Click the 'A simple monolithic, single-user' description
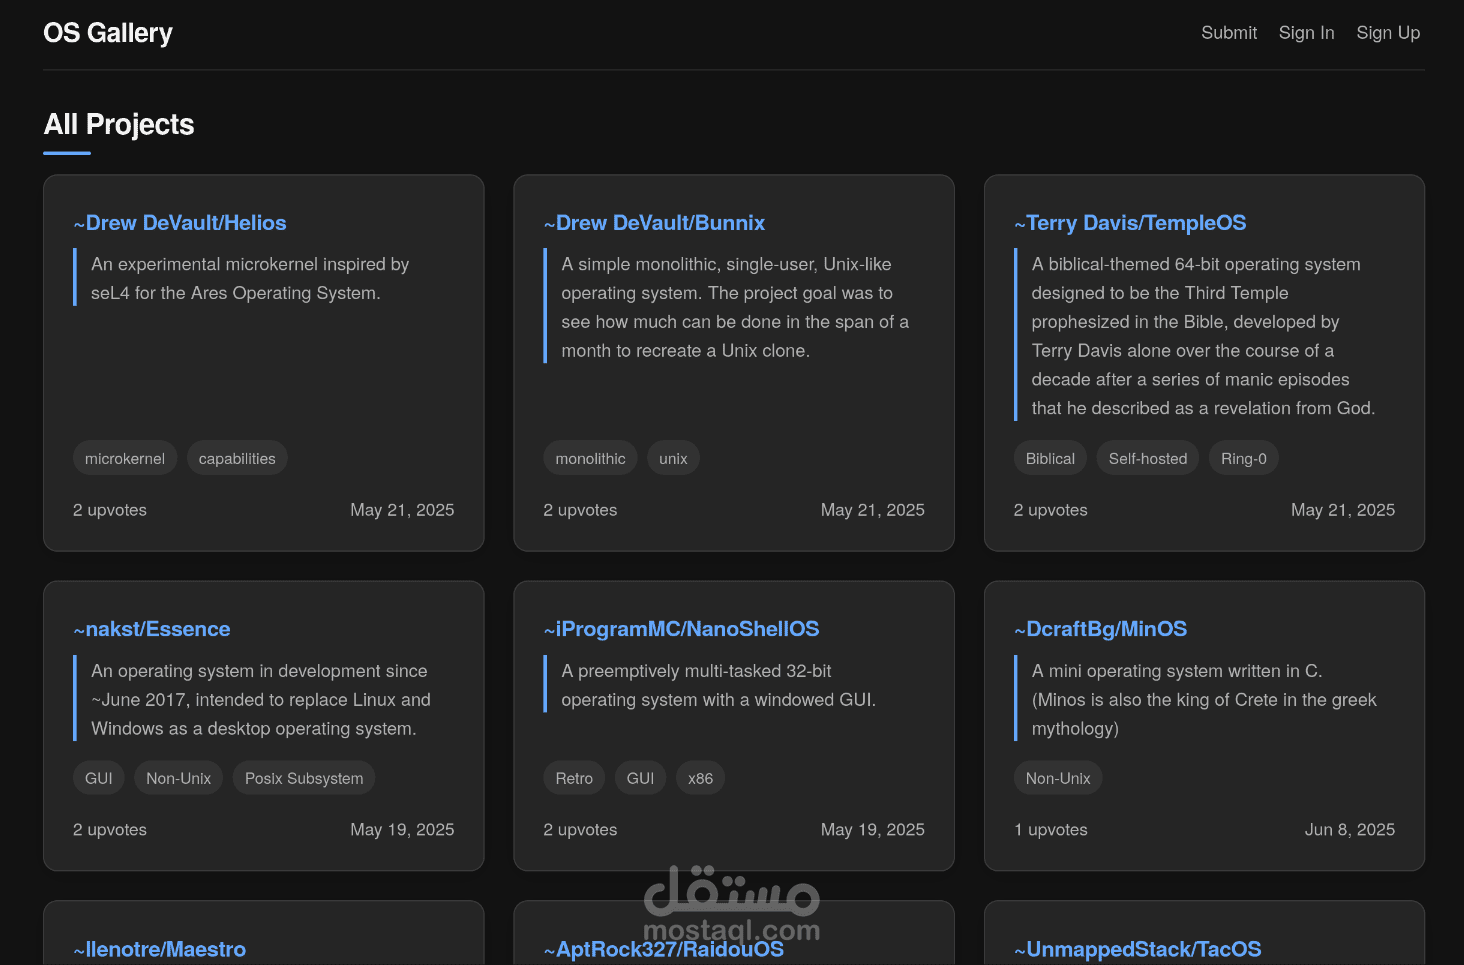This screenshot has width=1464, height=965. tap(735, 307)
